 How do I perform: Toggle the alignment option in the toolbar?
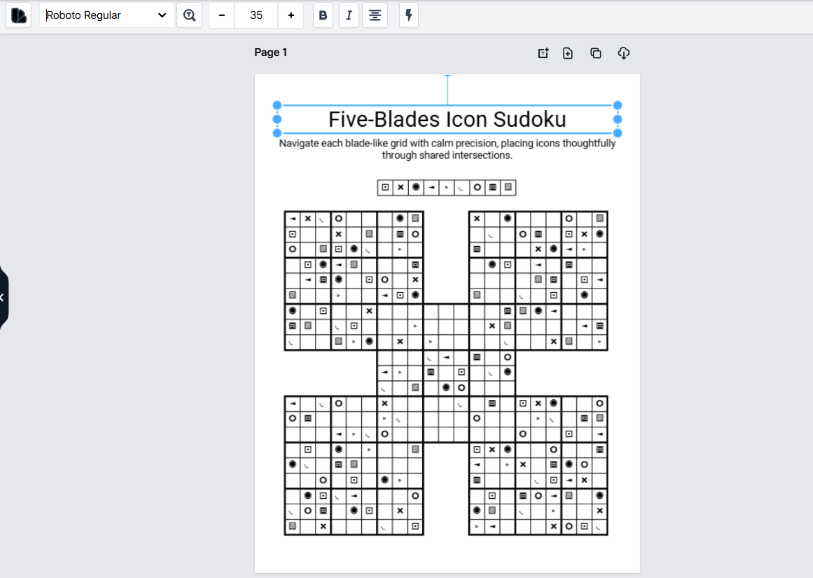coord(374,15)
